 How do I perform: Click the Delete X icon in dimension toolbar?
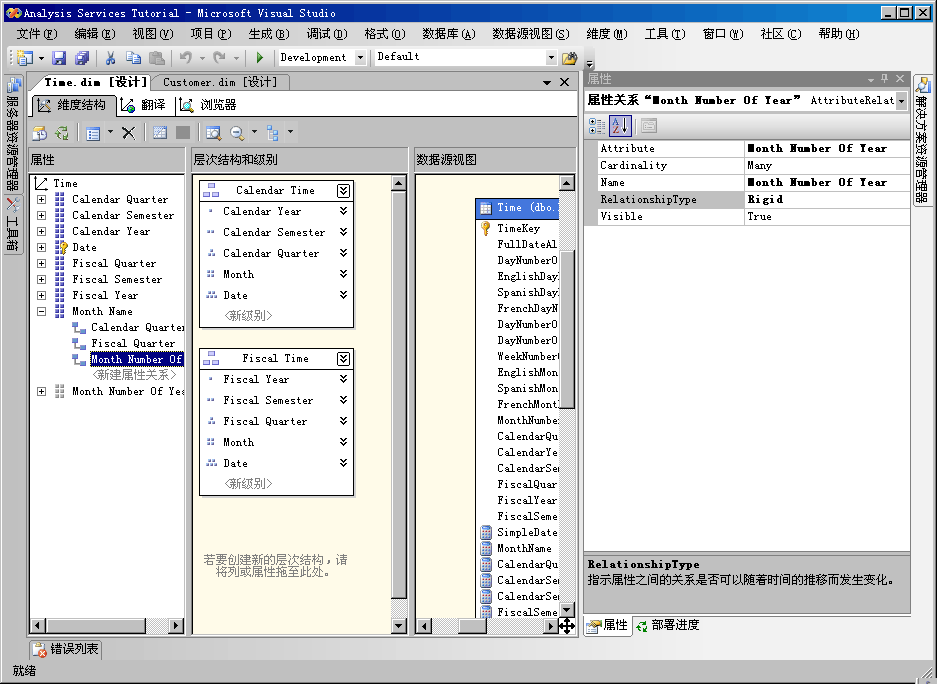[x=128, y=133]
